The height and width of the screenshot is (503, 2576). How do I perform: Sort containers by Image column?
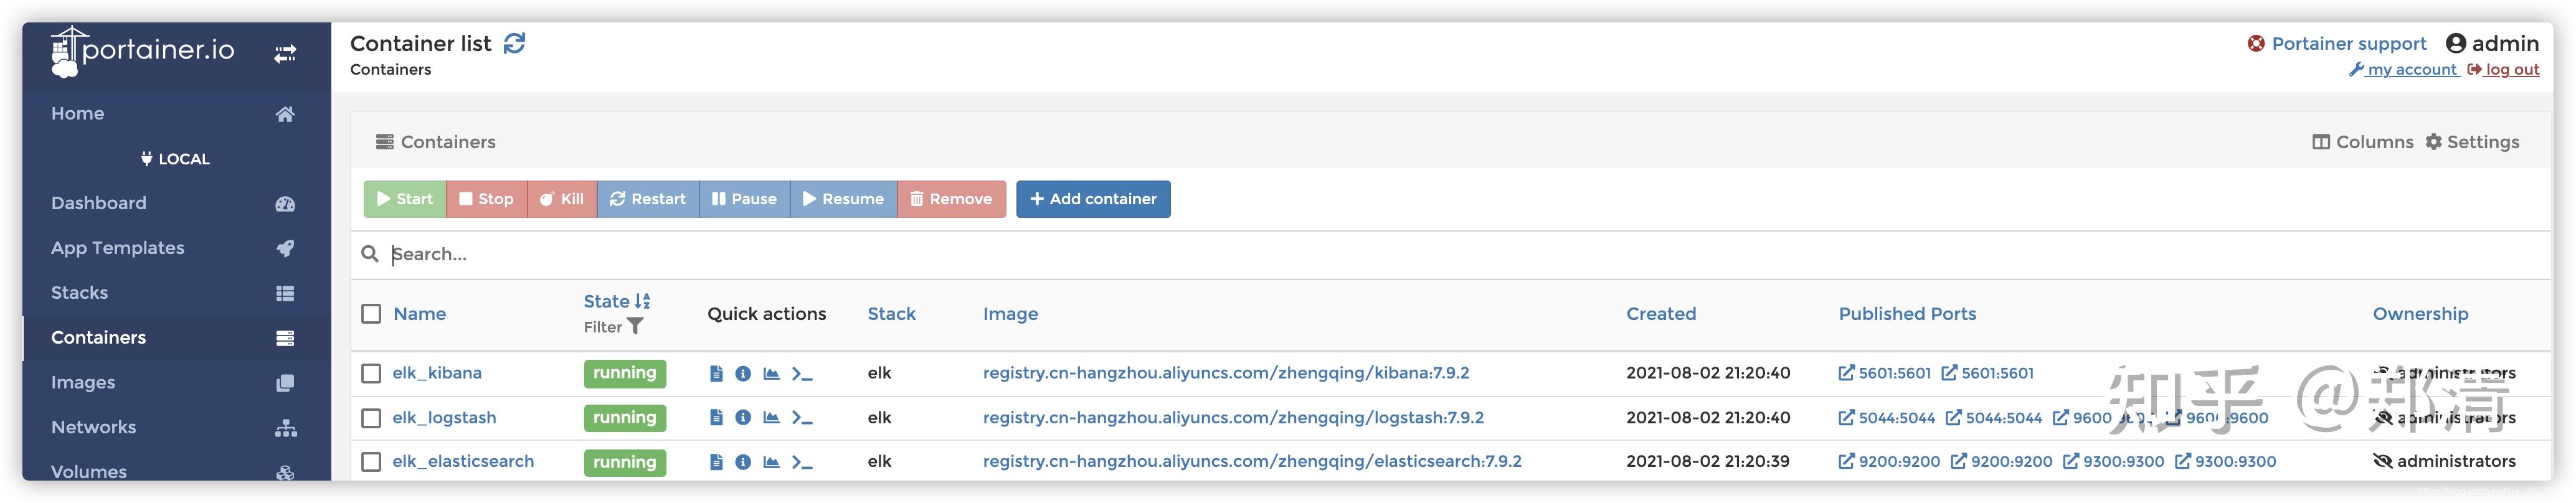[x=1010, y=314]
